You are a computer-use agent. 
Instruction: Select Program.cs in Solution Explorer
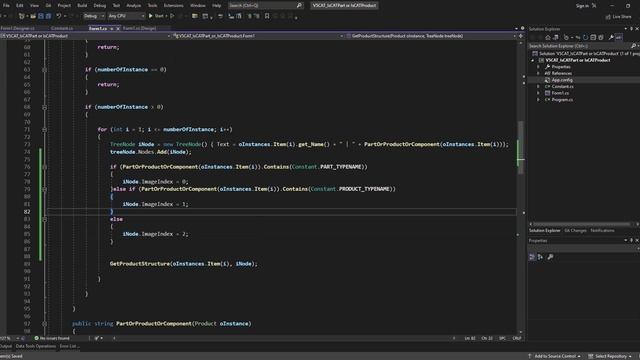[x=562, y=100]
